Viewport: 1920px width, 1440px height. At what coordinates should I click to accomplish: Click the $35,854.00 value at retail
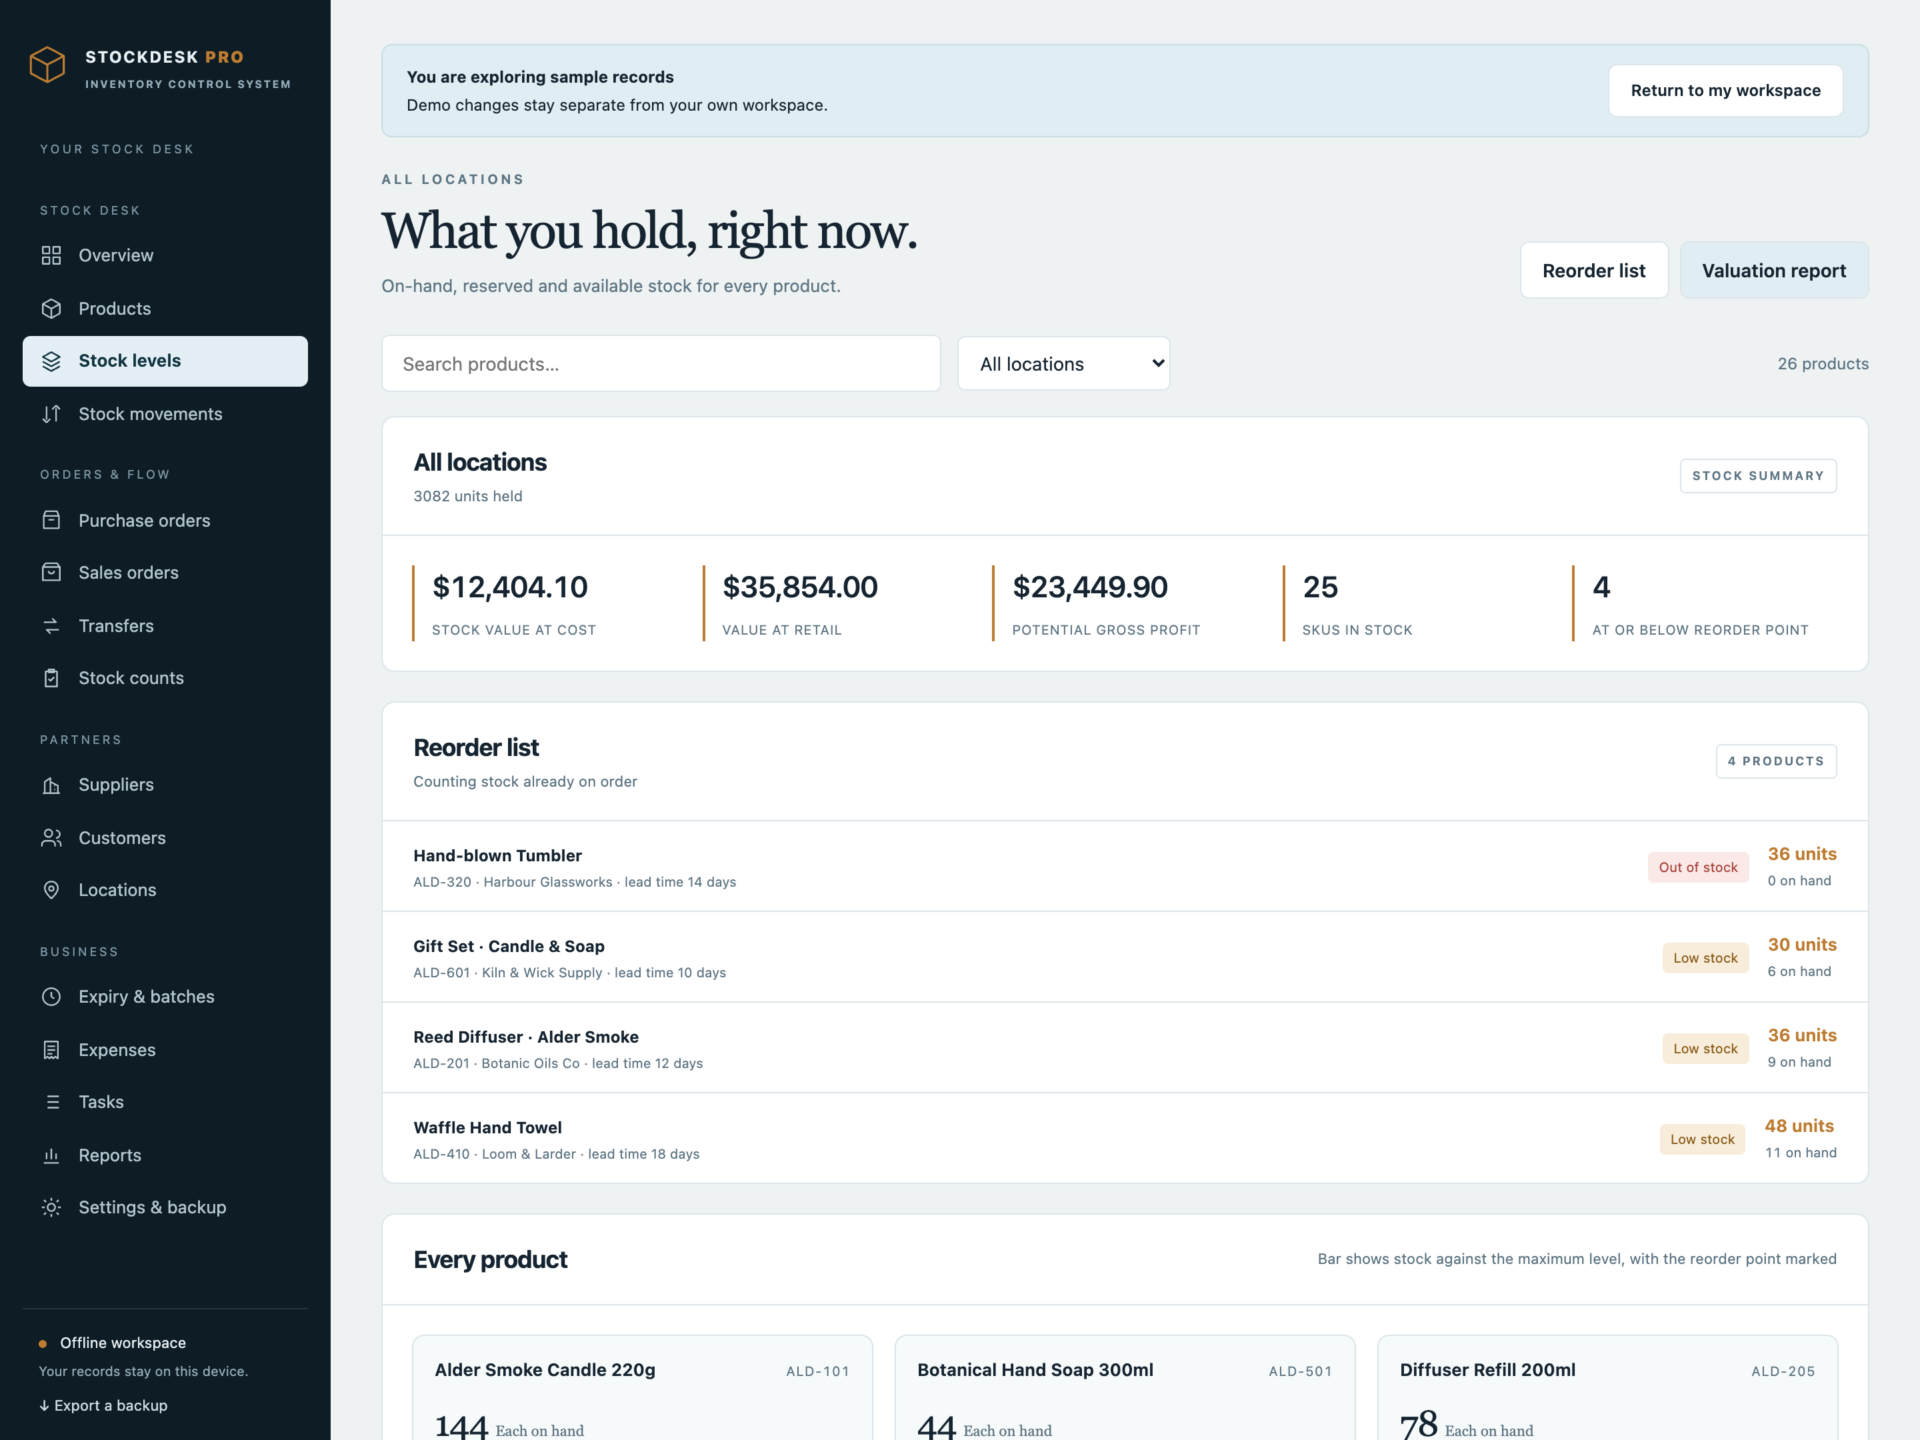800,587
